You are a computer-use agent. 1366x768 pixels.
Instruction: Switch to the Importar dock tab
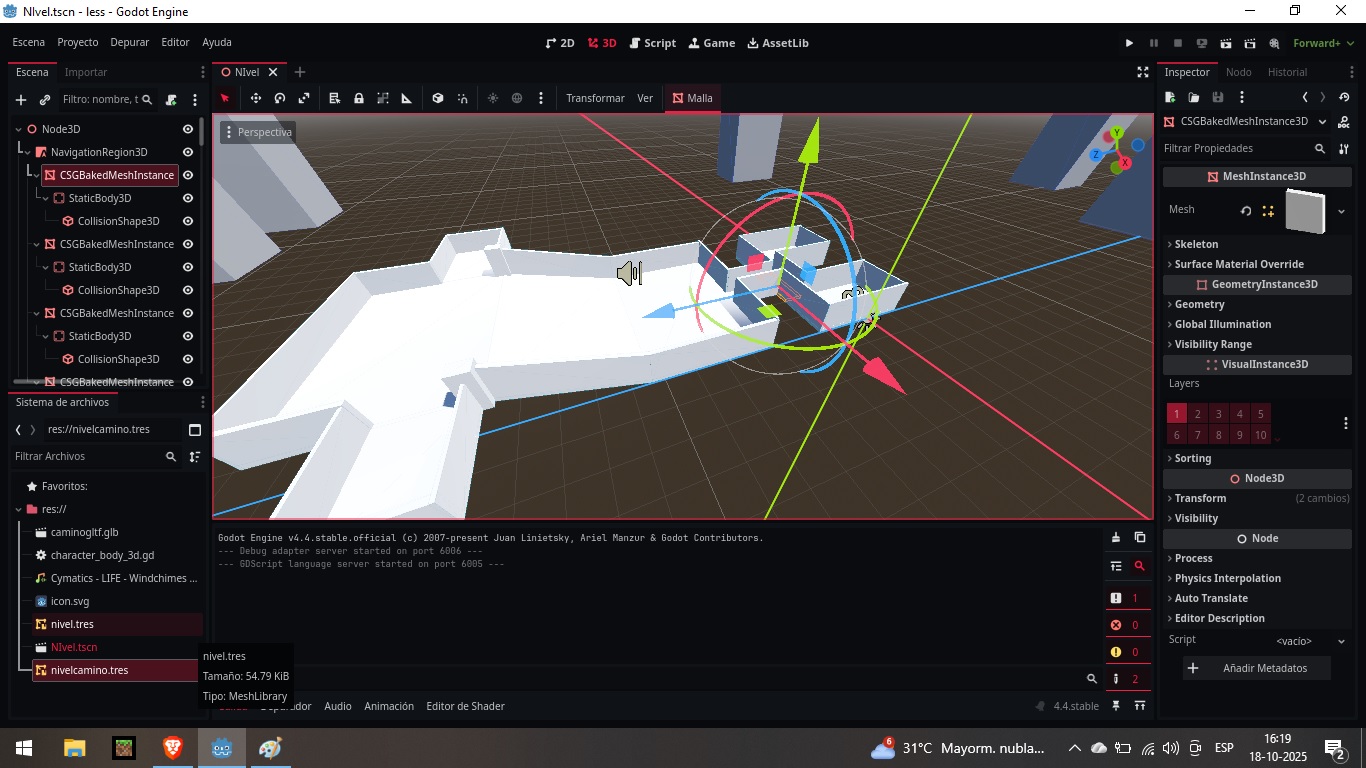pyautogui.click(x=86, y=72)
